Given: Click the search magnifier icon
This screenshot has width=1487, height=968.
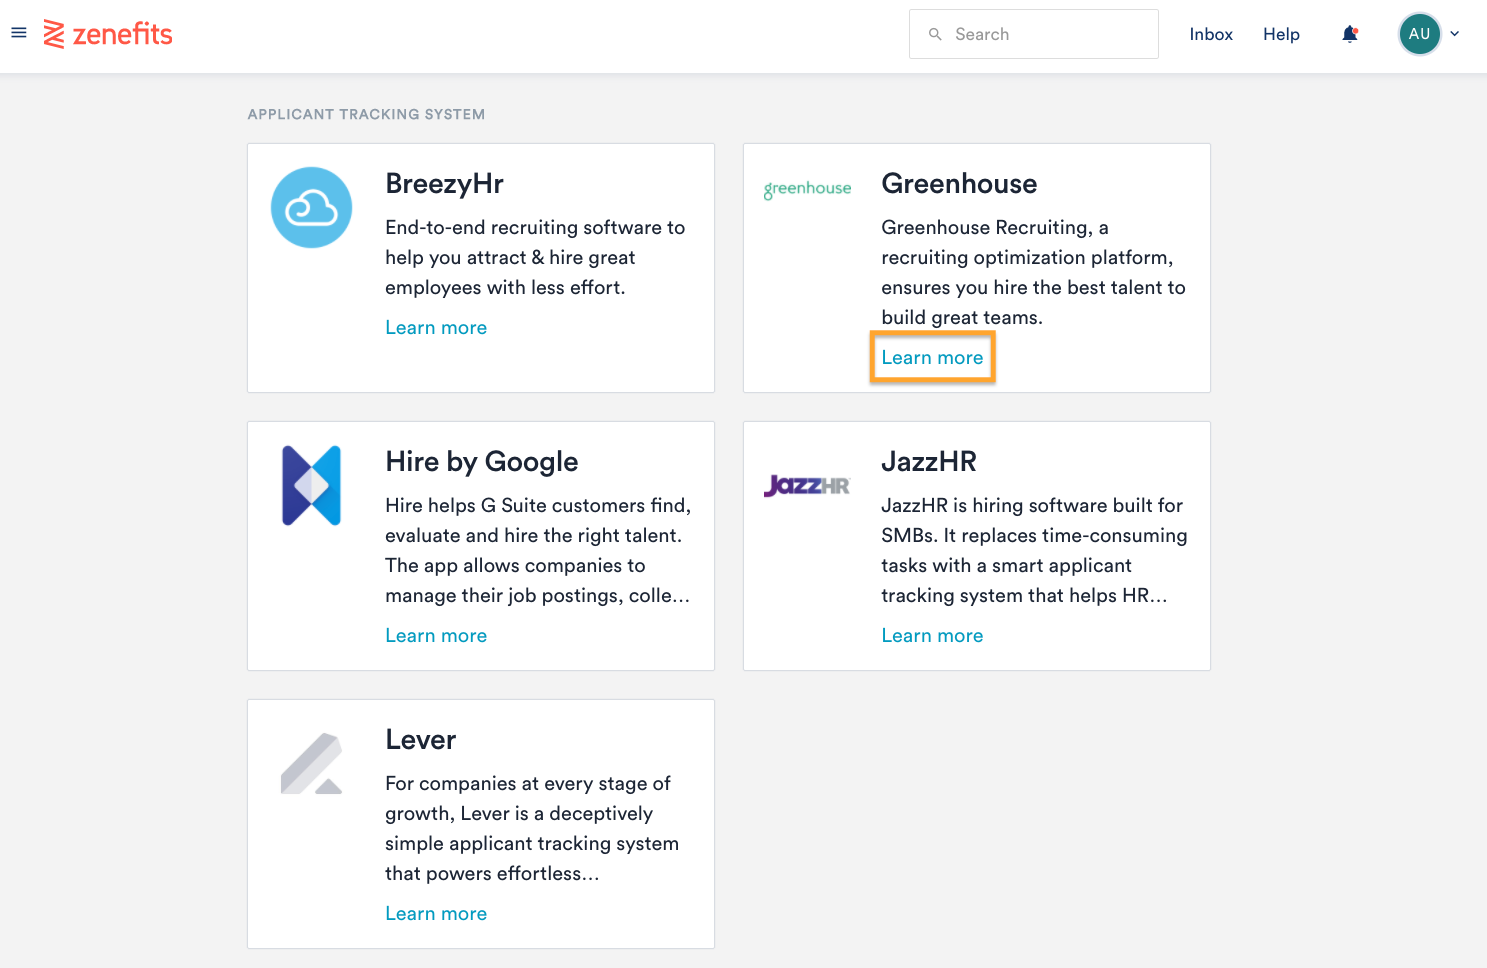Looking at the screenshot, I should 935,34.
